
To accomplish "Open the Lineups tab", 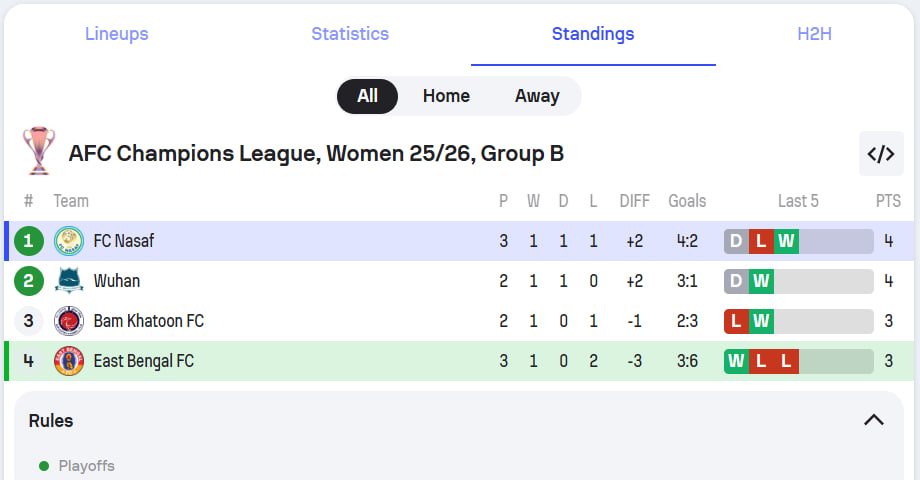I will pyautogui.click(x=117, y=34).
